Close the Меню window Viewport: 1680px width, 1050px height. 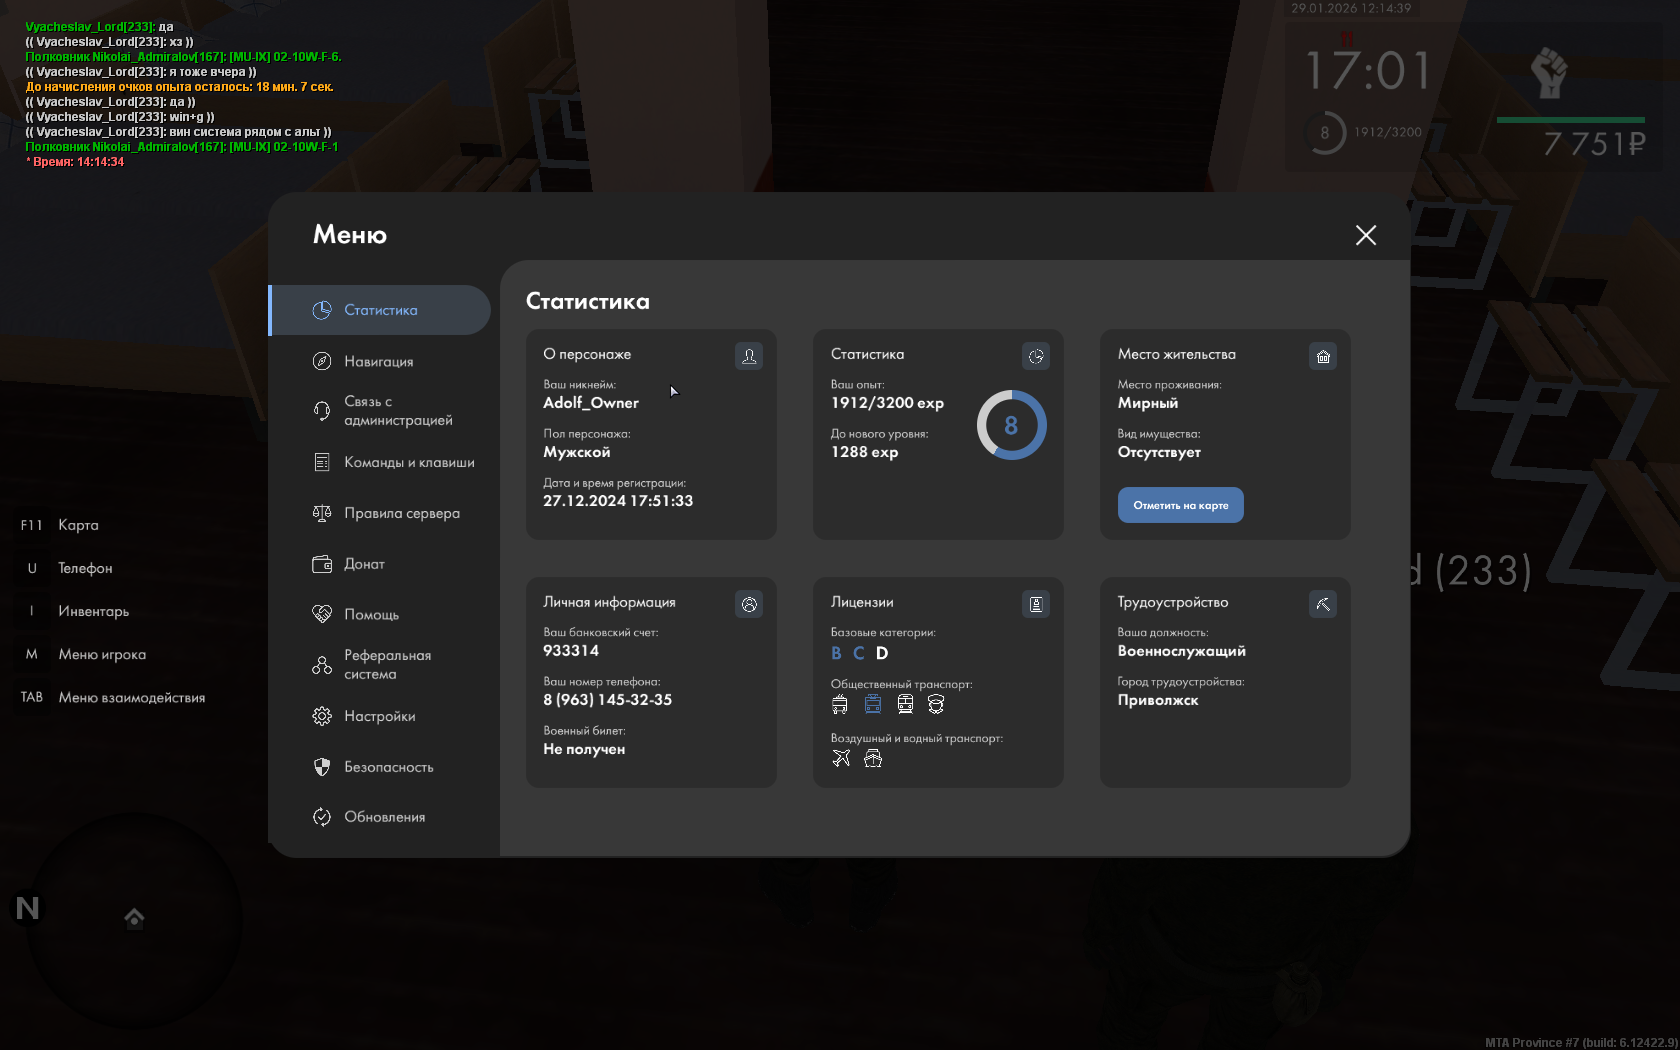click(1365, 235)
